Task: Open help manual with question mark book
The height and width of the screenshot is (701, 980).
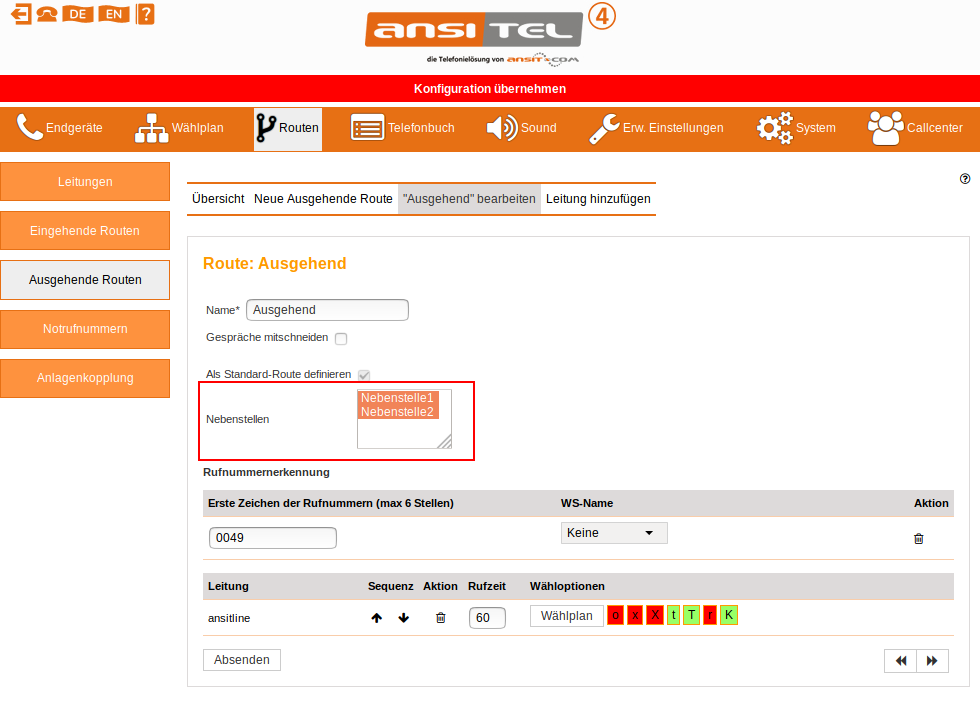Action: 145,14
